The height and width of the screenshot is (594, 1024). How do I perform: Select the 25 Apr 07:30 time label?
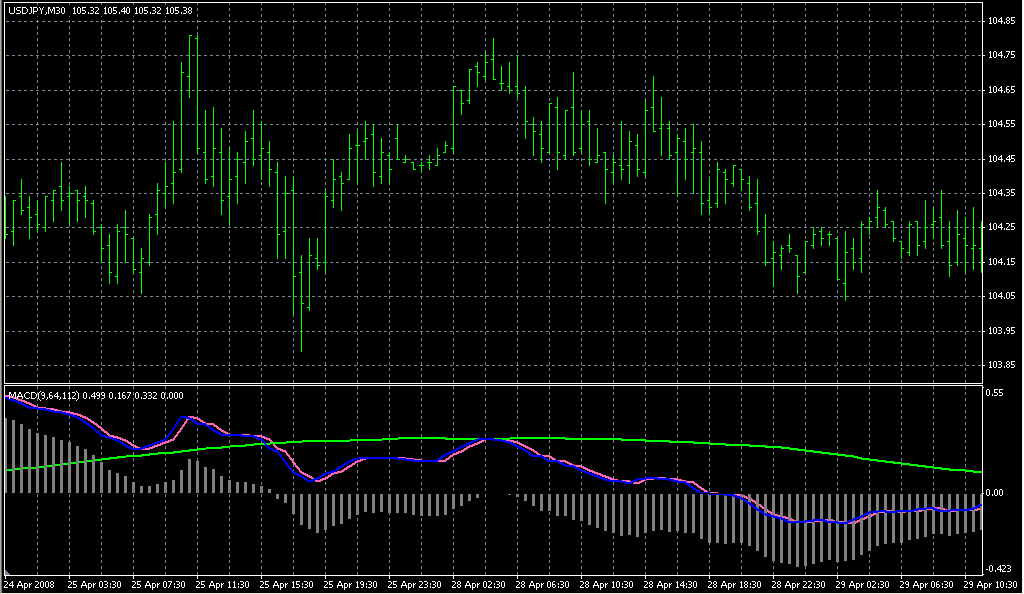156,584
